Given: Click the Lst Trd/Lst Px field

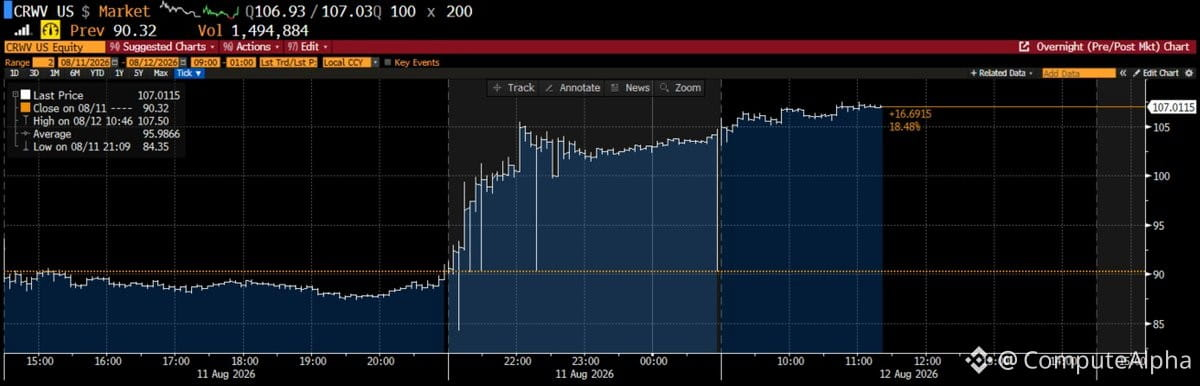Looking at the screenshot, I should (x=288, y=62).
